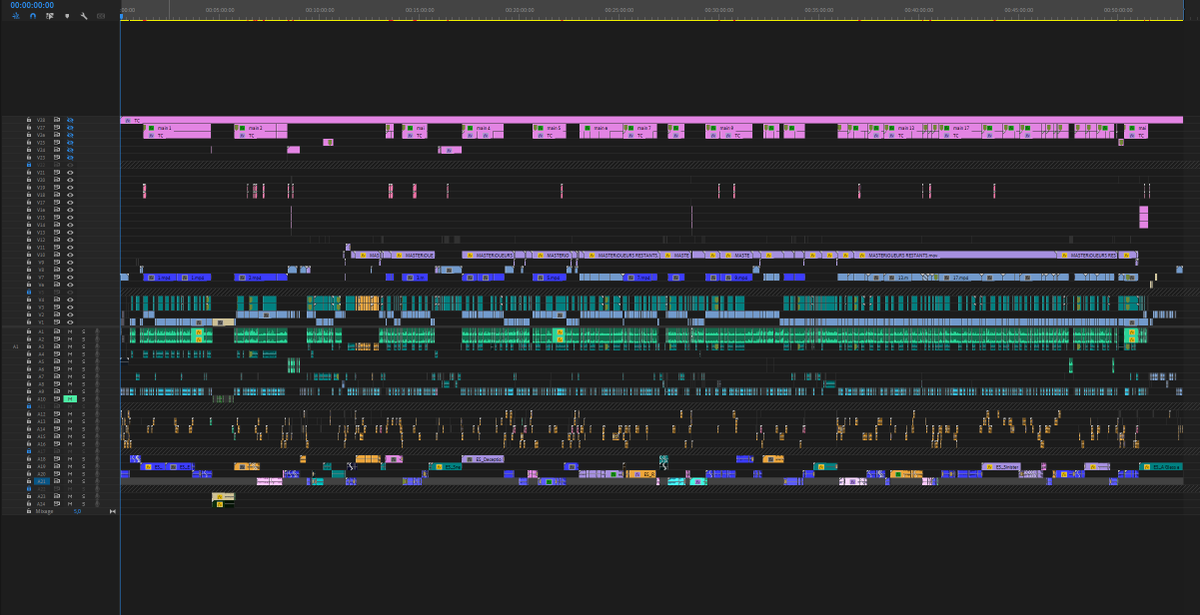Click the A16 track target label
The width and height of the screenshot is (1200, 615).
click(x=41, y=444)
